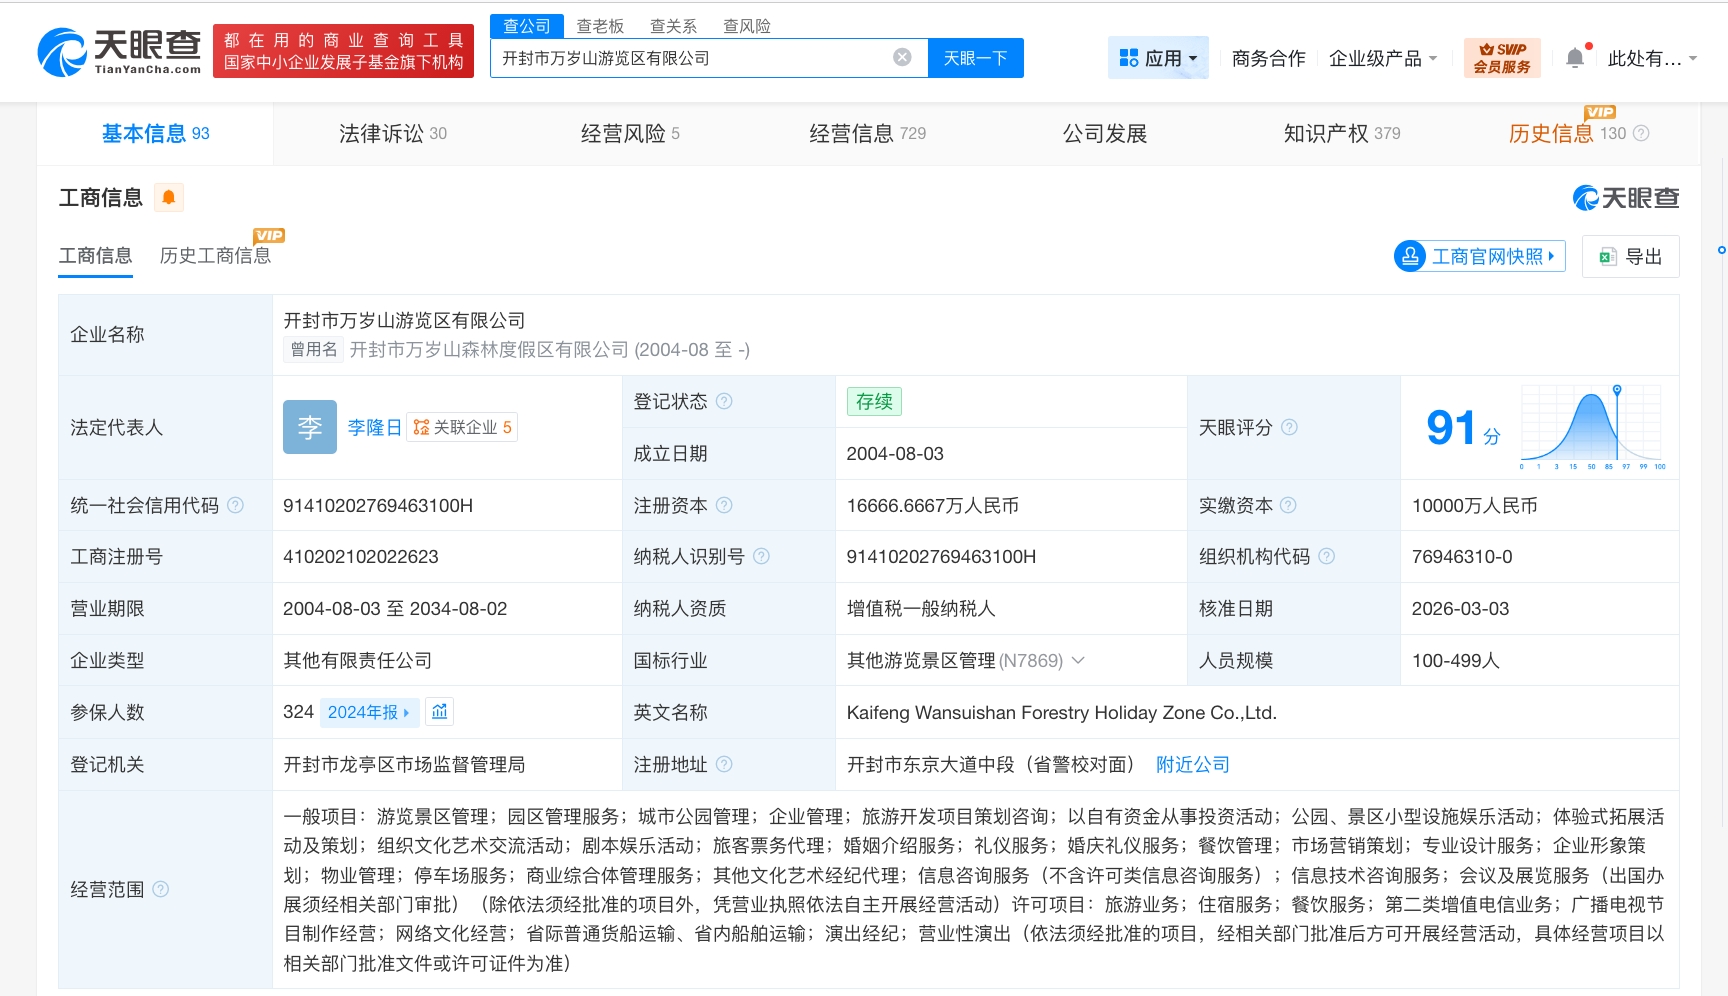Viewport: 1728px width, 996px height.
Task: Select the 查风险 search mode
Action: (x=747, y=25)
